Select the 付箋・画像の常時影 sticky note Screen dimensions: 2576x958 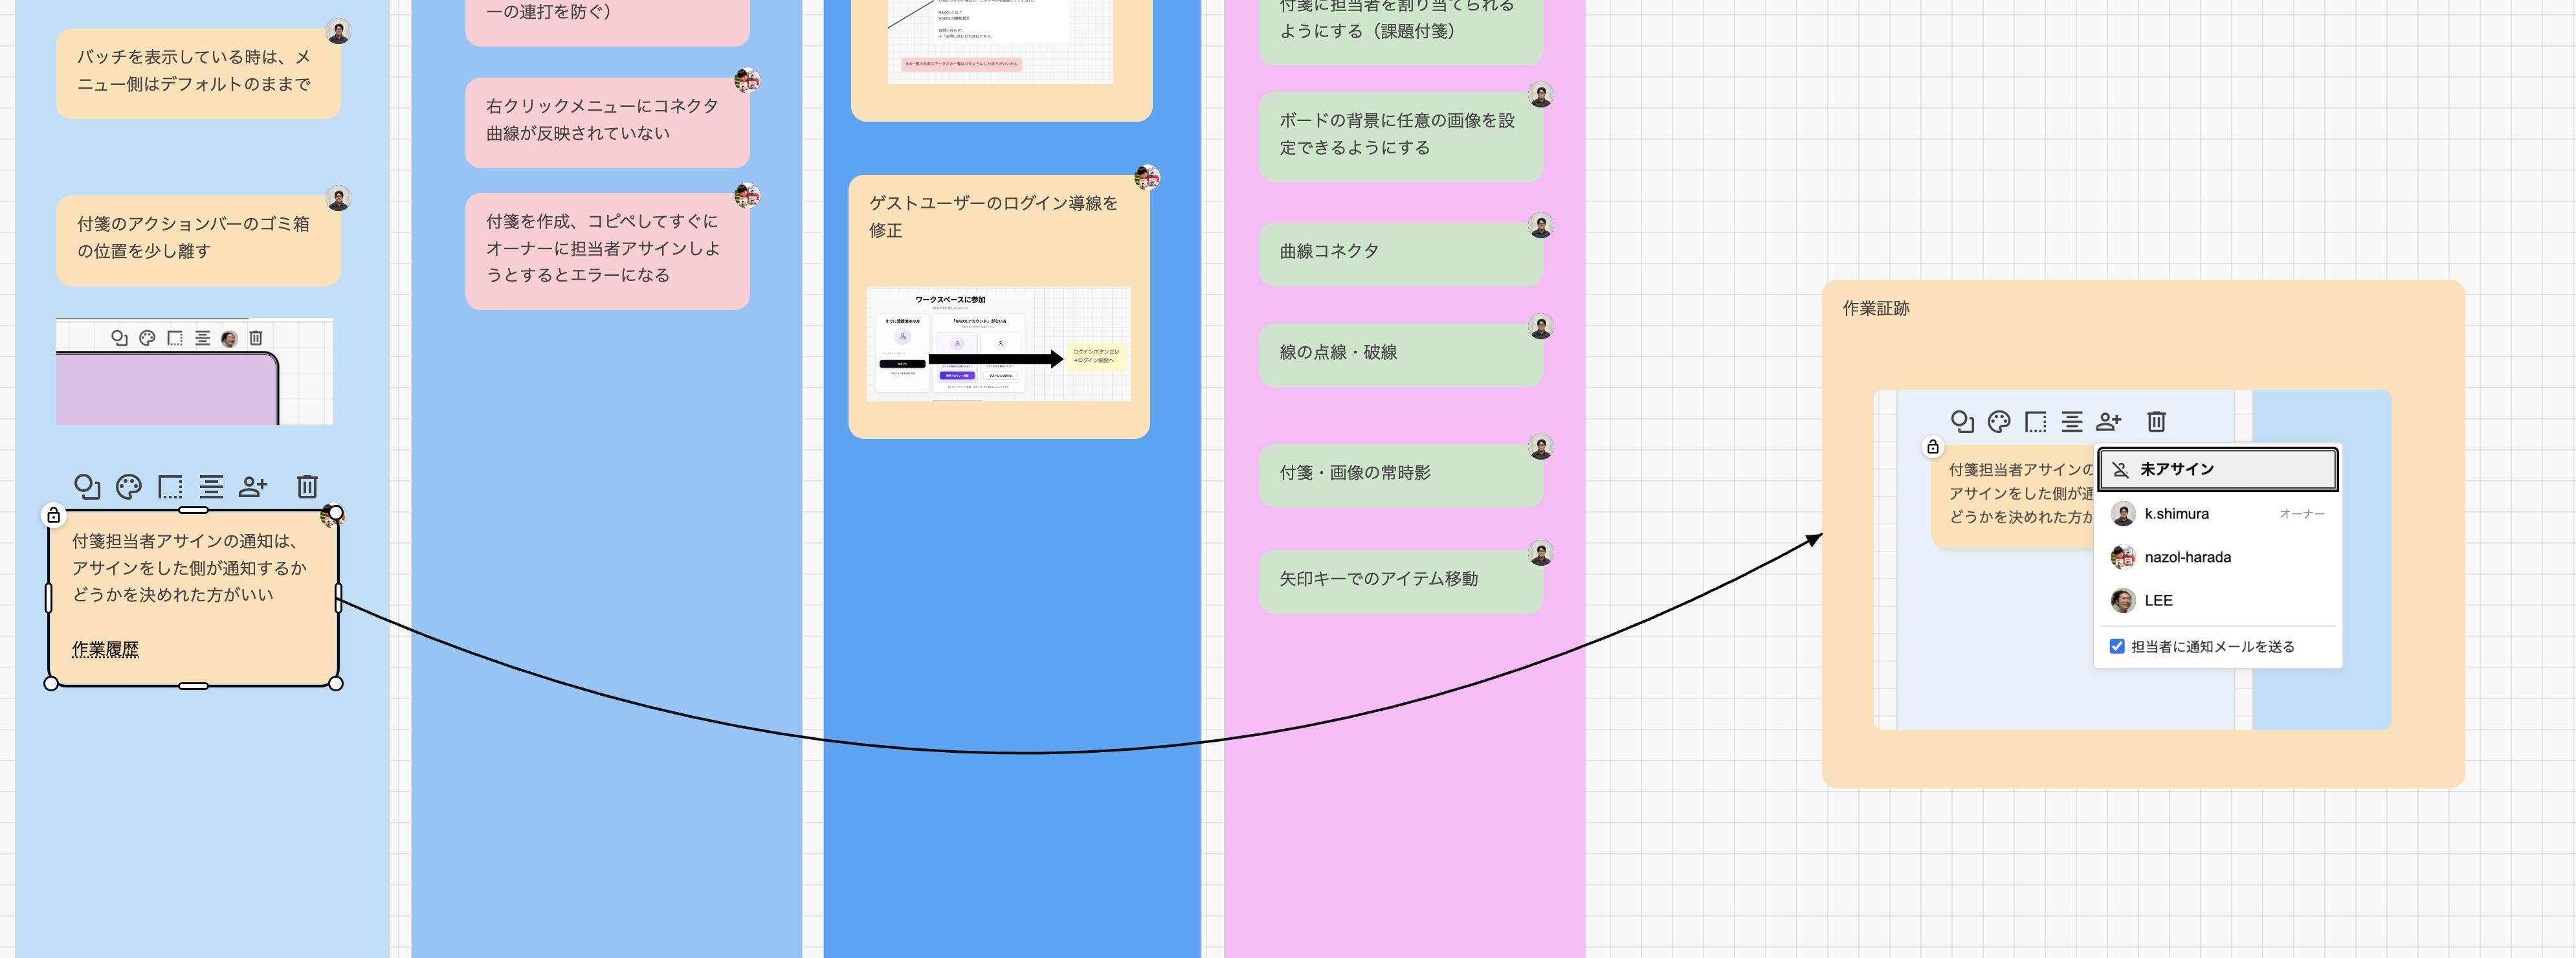(1400, 473)
